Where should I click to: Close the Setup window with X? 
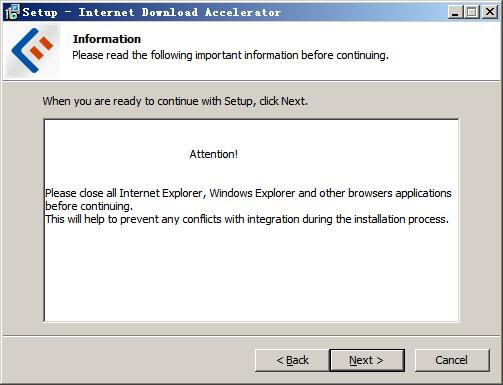[x=490, y=12]
